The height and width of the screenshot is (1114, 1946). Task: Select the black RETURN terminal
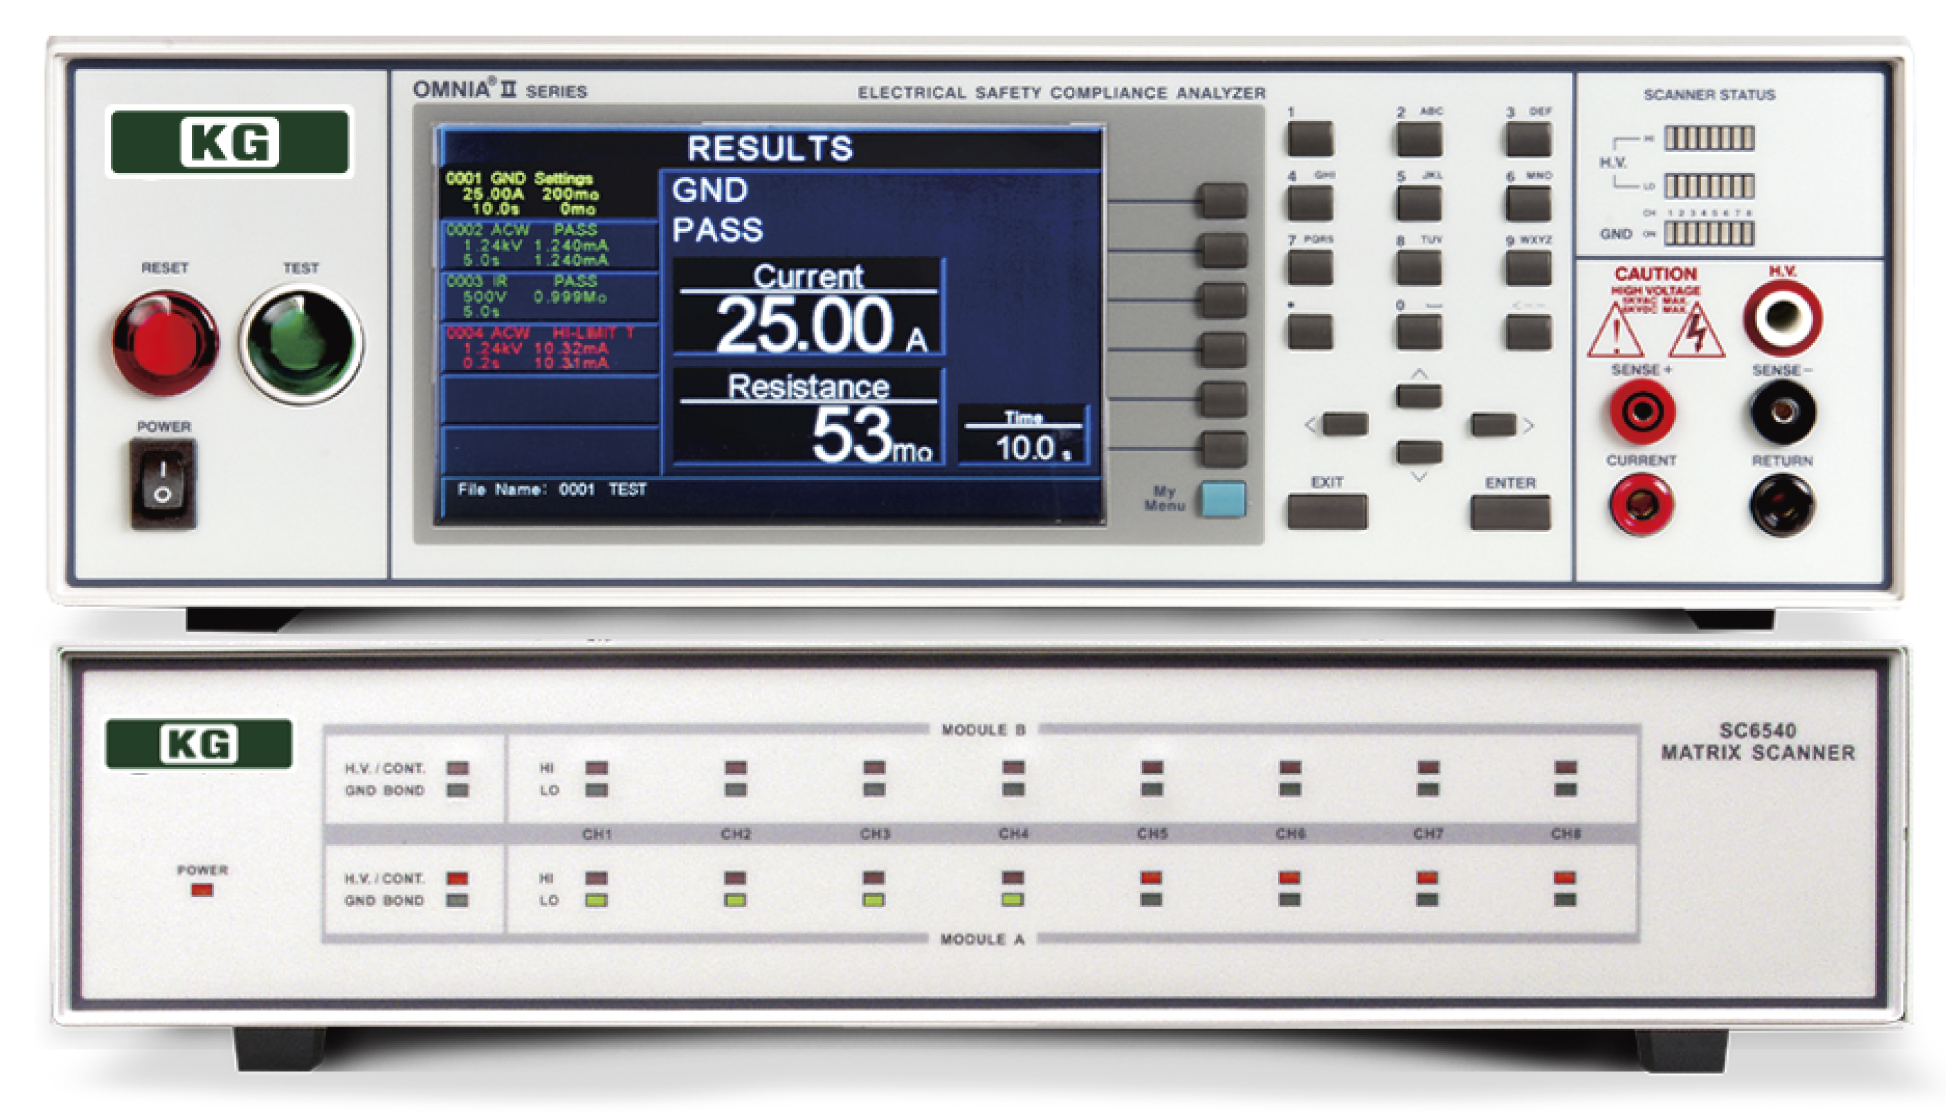(x=1782, y=504)
